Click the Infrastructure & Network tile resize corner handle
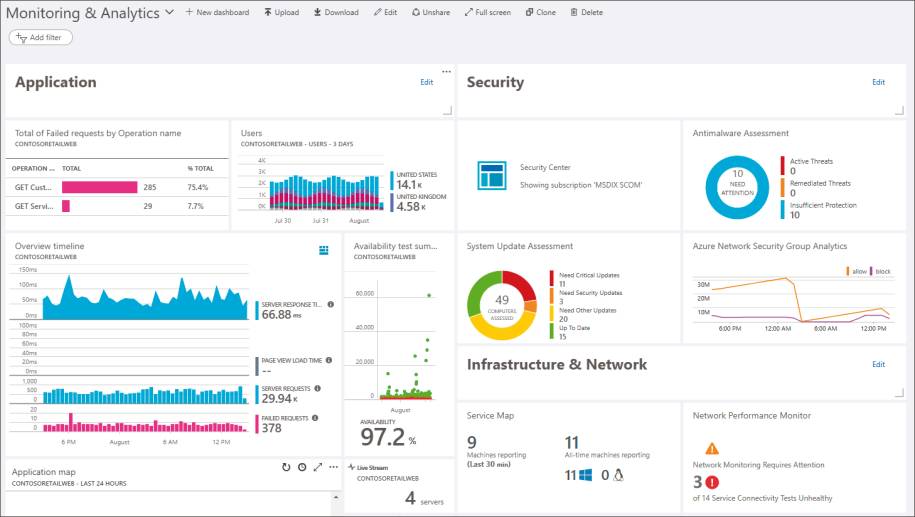Viewport: 915px width, 517px height. pos(899,393)
